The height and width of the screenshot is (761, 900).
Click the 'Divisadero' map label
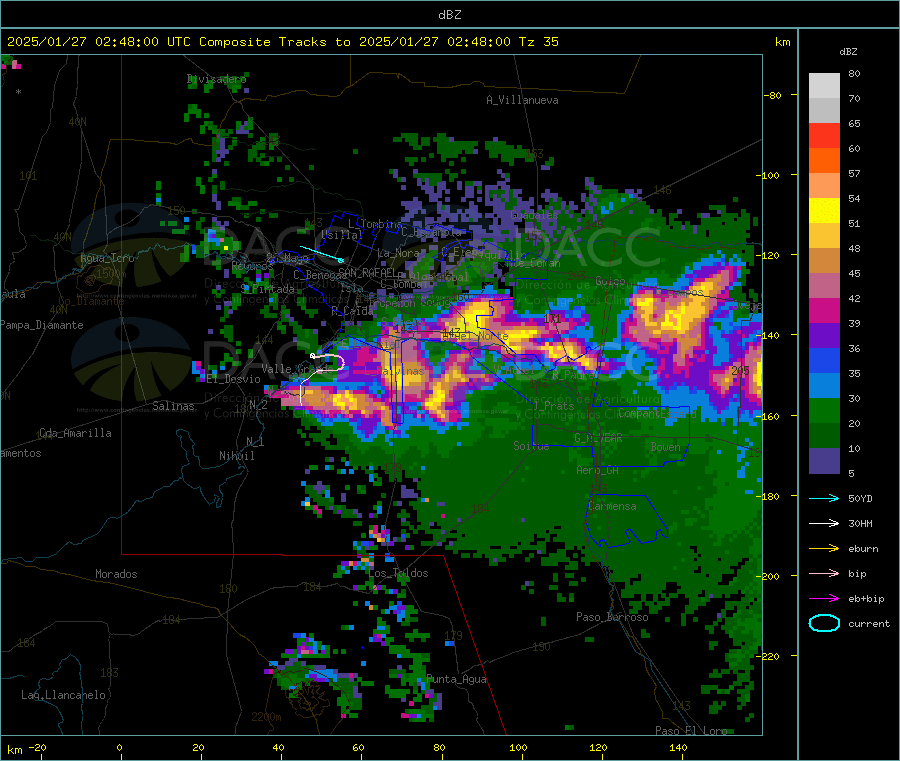tap(217, 79)
